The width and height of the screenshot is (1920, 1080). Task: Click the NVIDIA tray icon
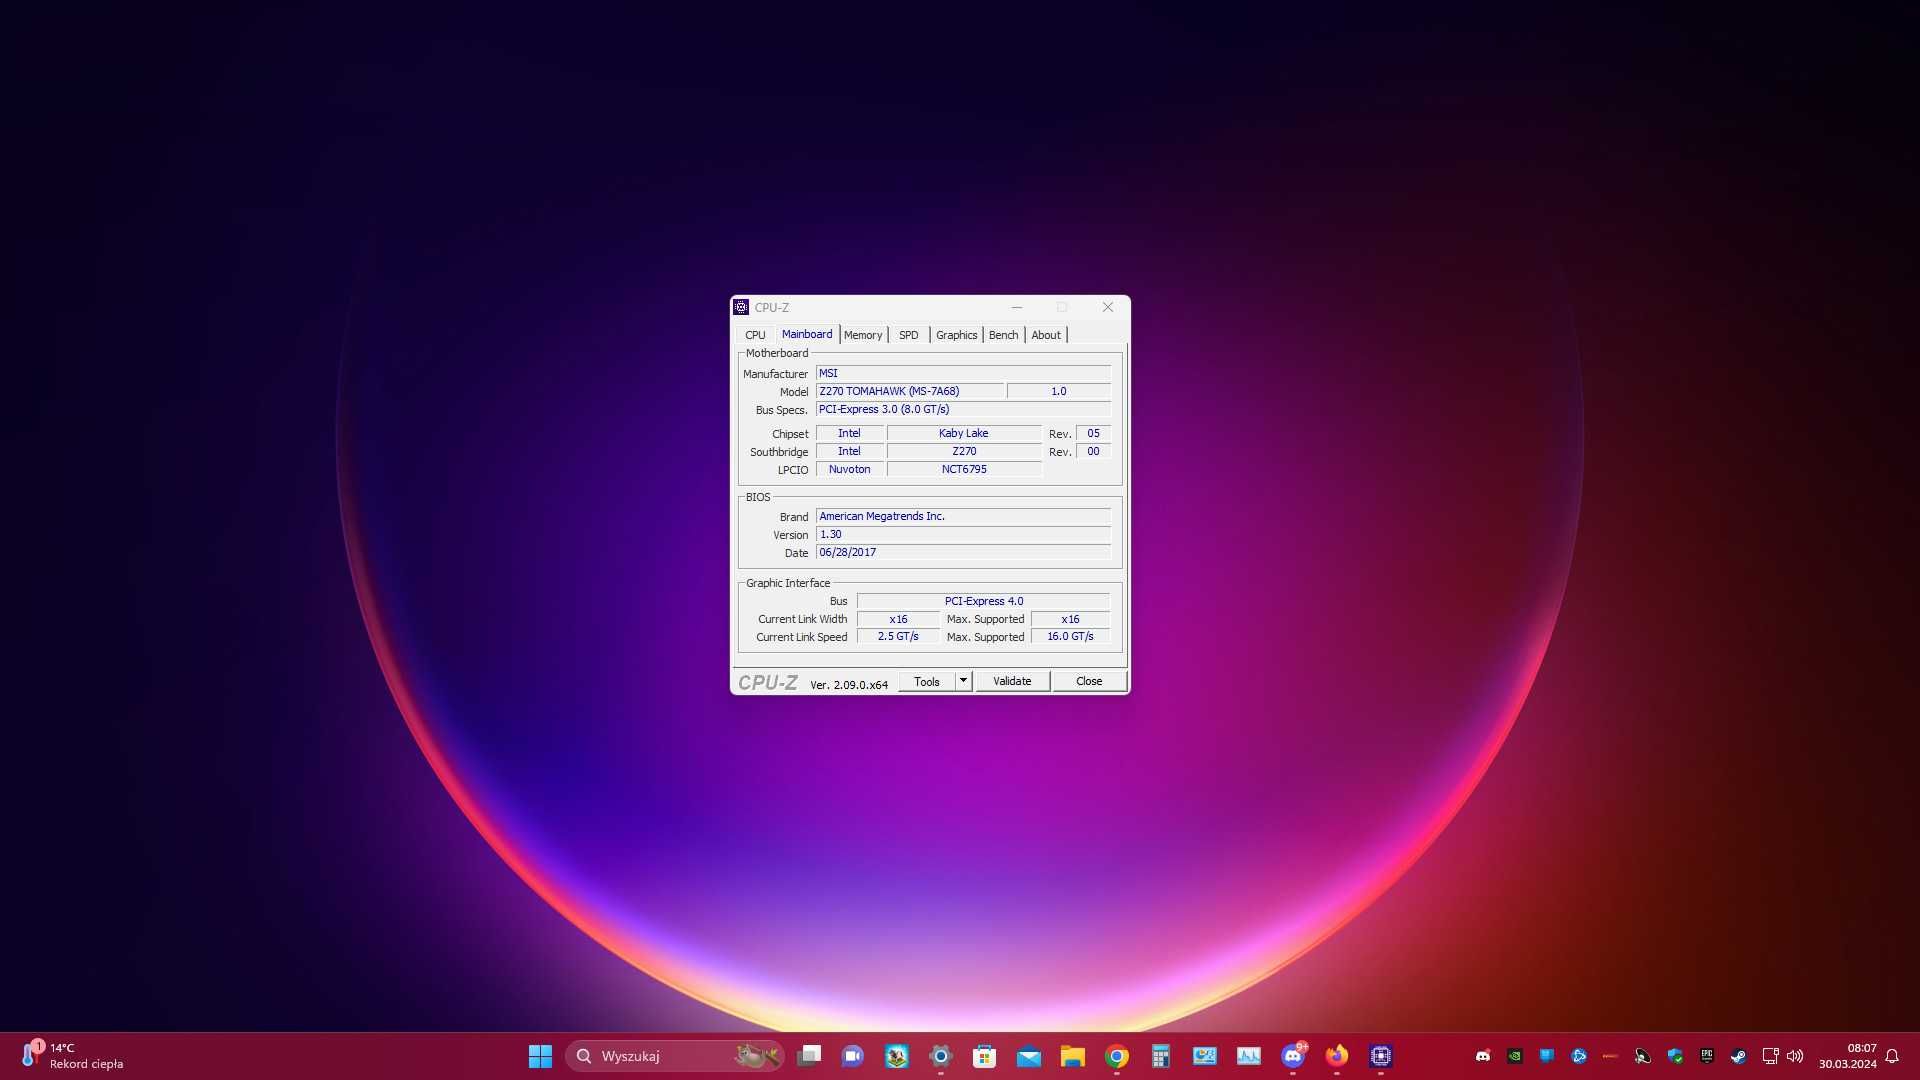1515,1056
